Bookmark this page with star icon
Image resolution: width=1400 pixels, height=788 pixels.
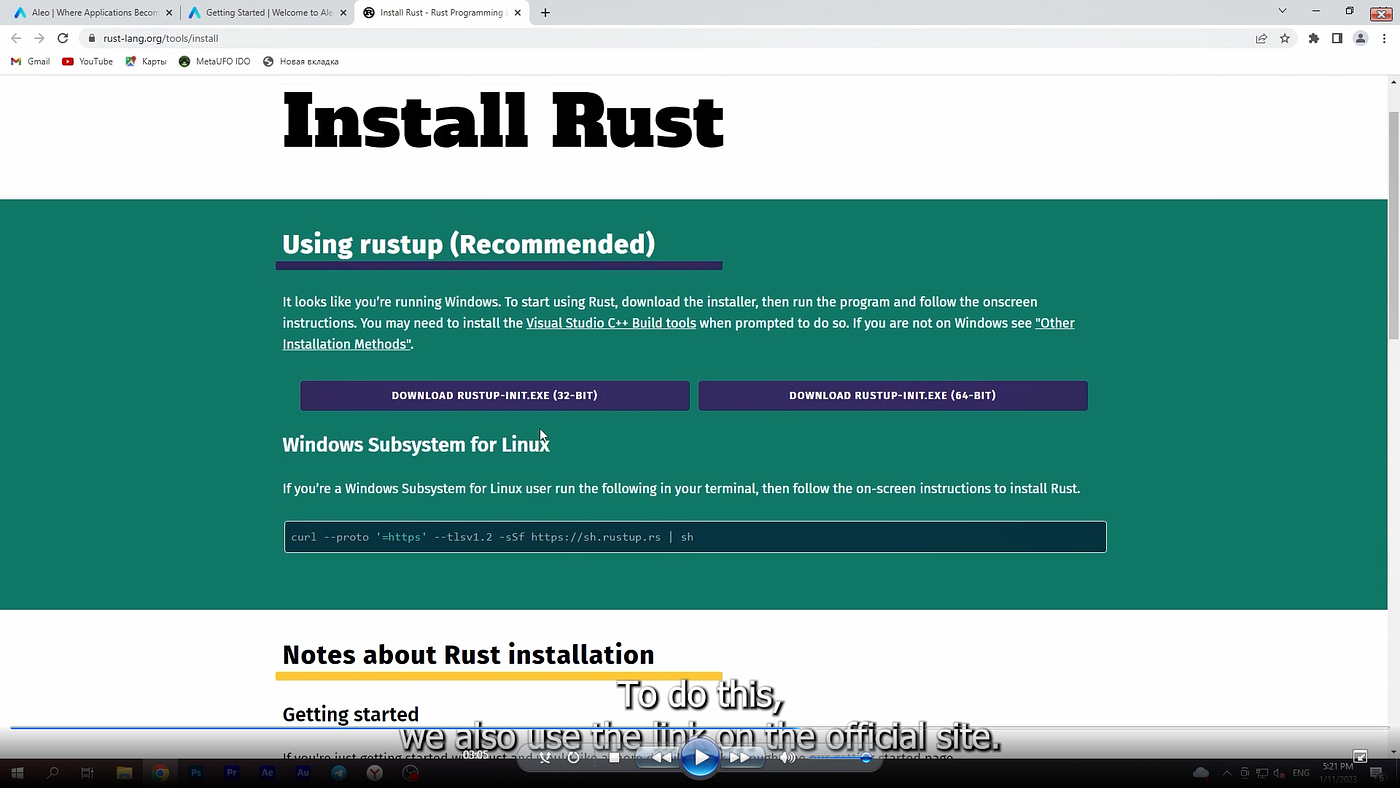click(1285, 38)
